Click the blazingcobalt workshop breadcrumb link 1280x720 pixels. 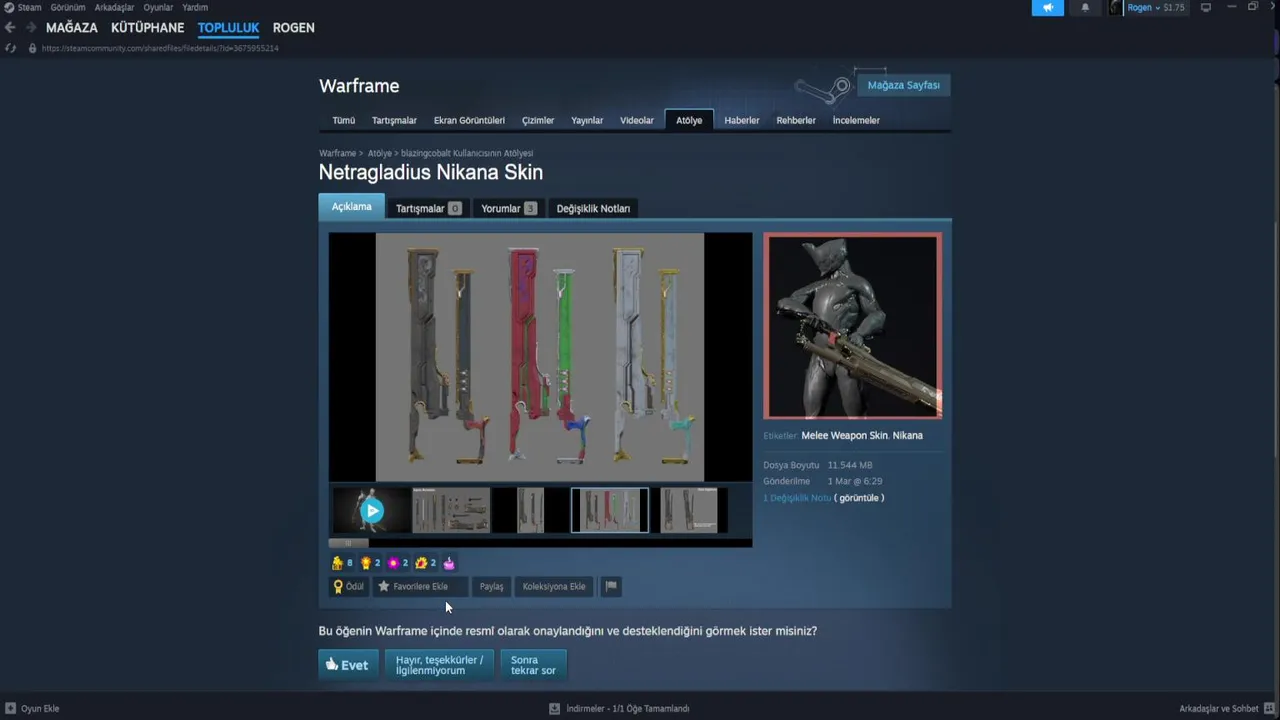tap(467, 153)
